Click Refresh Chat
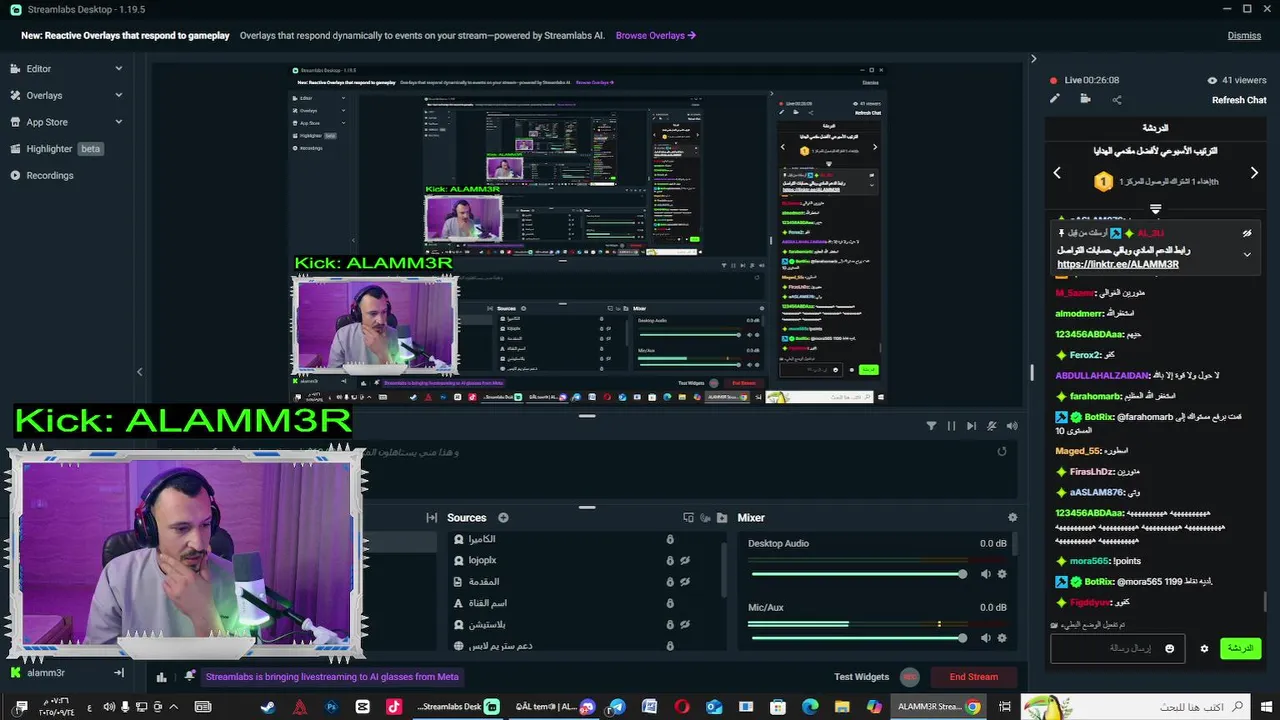The width and height of the screenshot is (1280, 720). pos(1239,100)
